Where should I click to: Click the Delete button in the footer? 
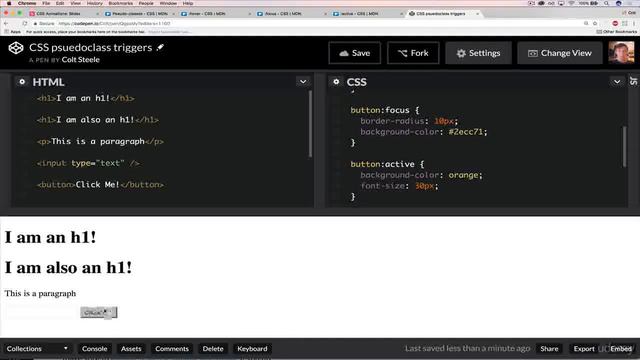point(213,349)
